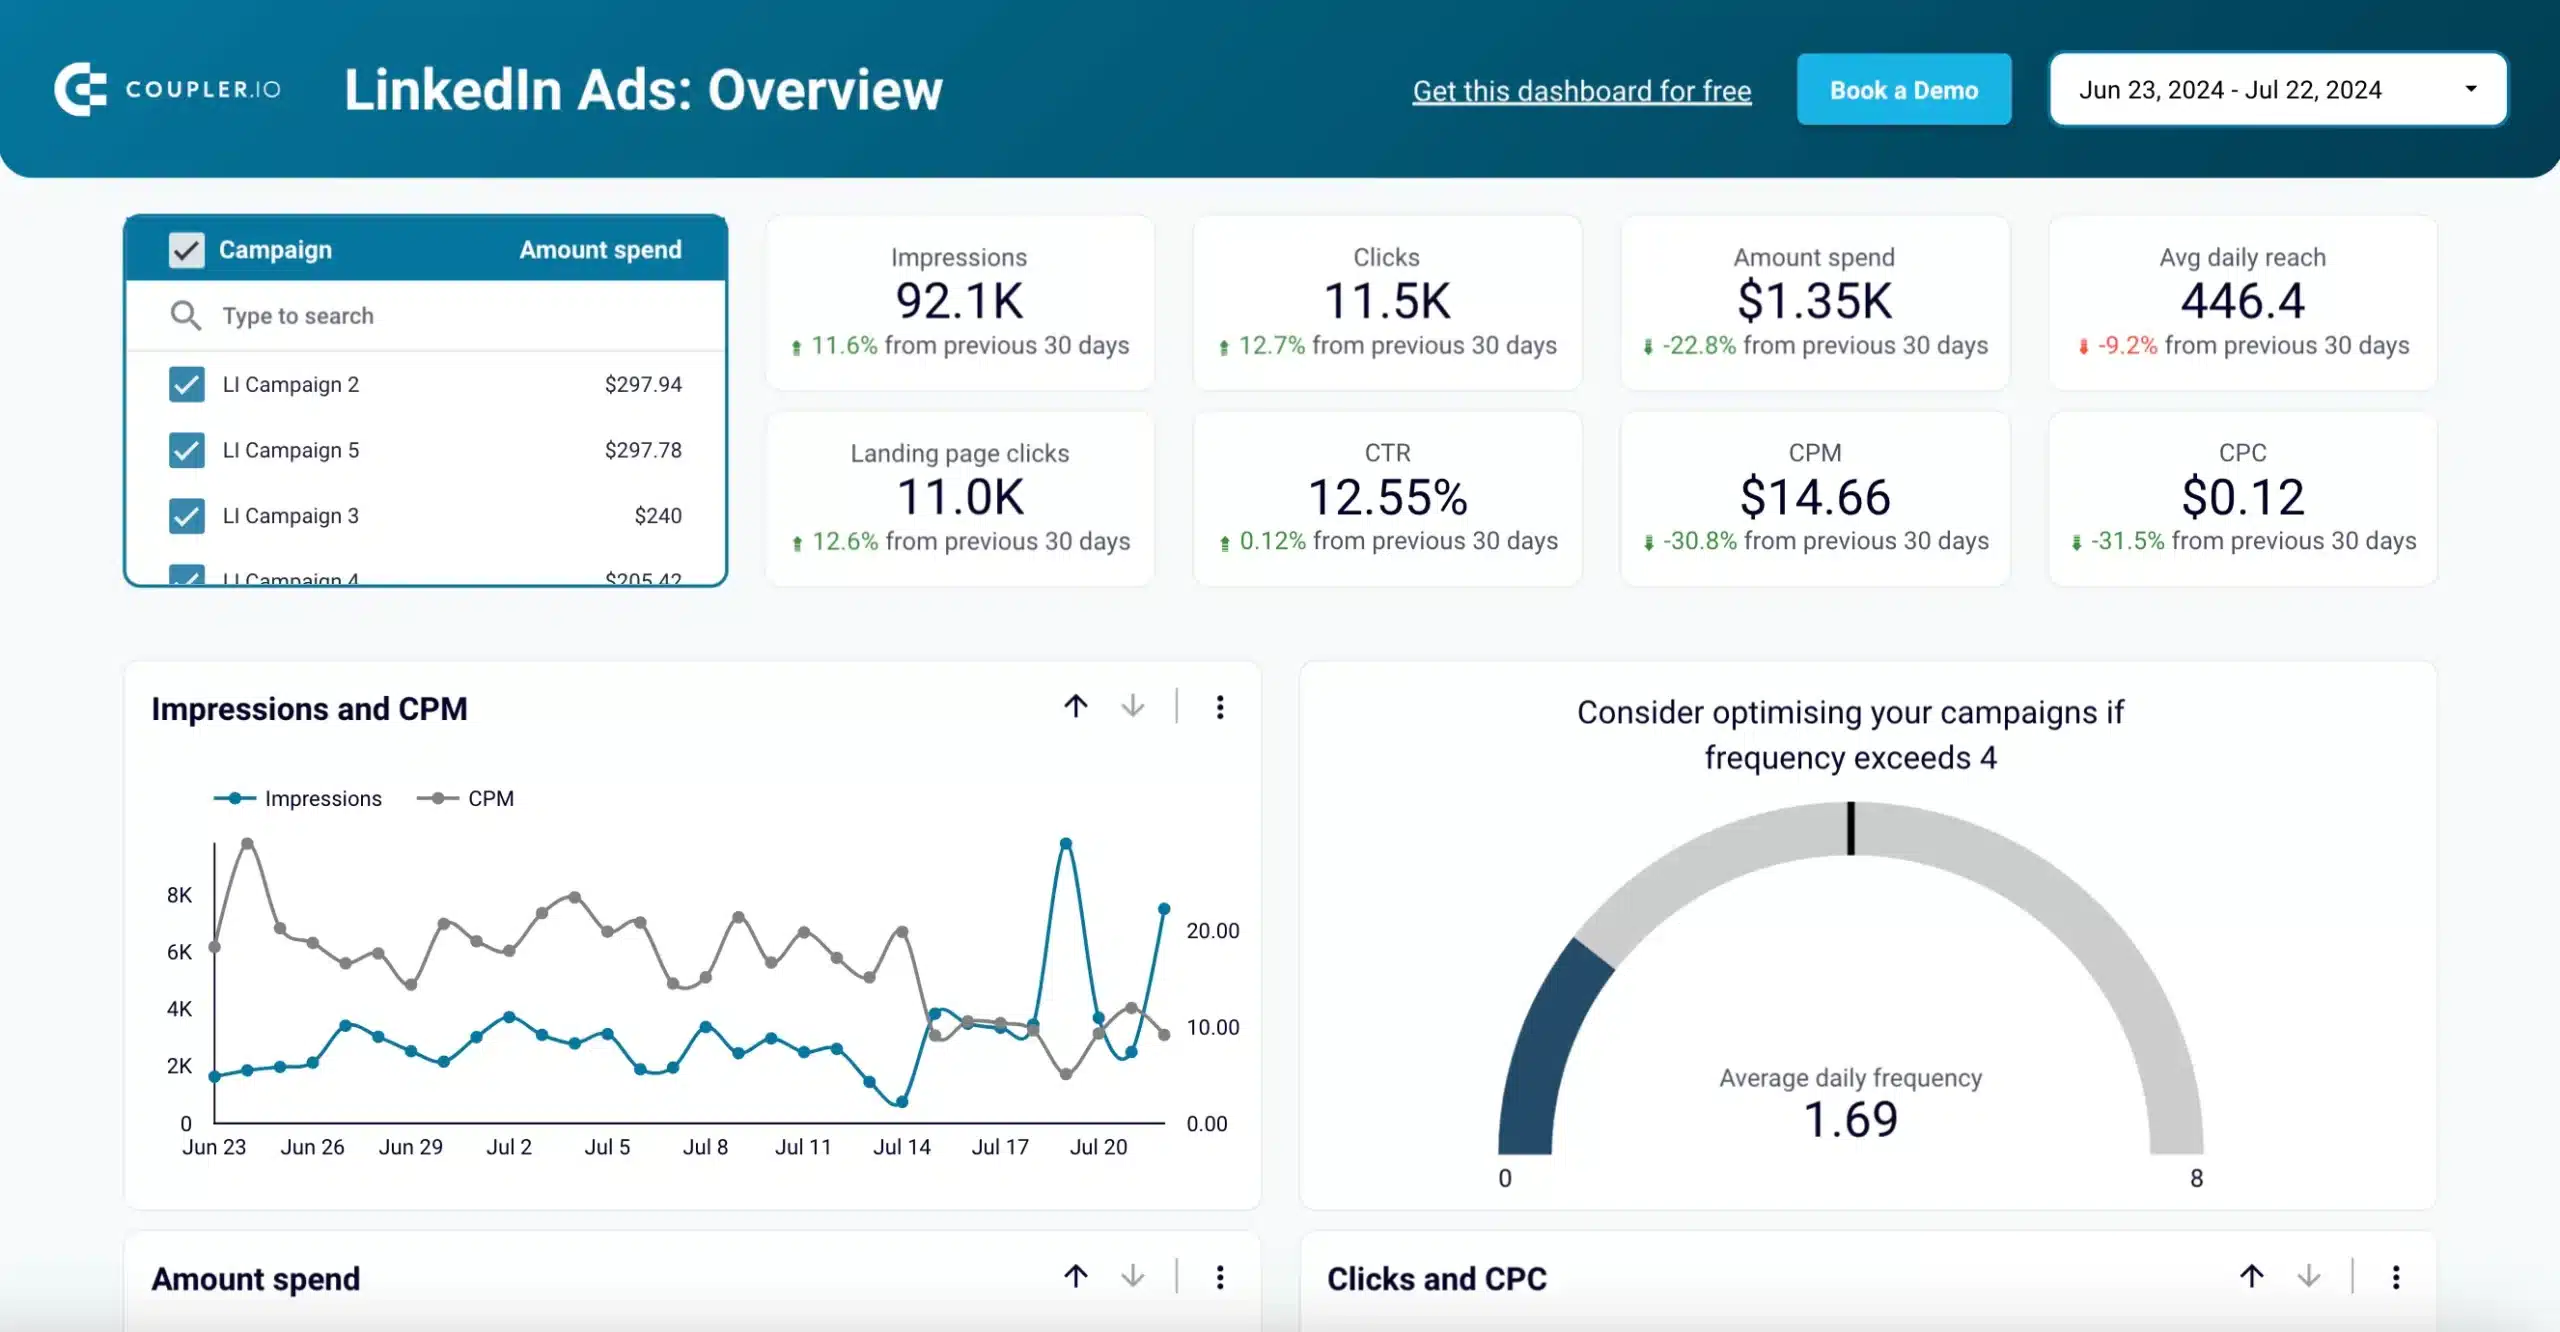Viewport: 2560px width, 1332px height.
Task: Click LI Campaign 3 amount $240
Action: pos(658,516)
